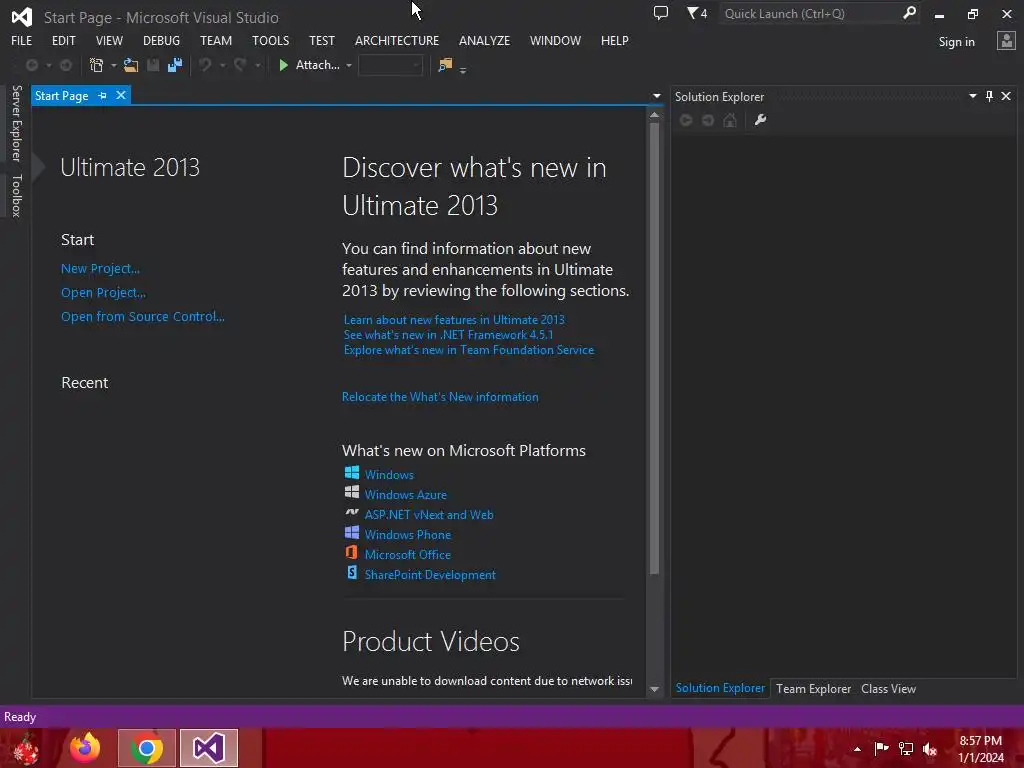Click the Solution Explorer Back icon

click(686, 120)
